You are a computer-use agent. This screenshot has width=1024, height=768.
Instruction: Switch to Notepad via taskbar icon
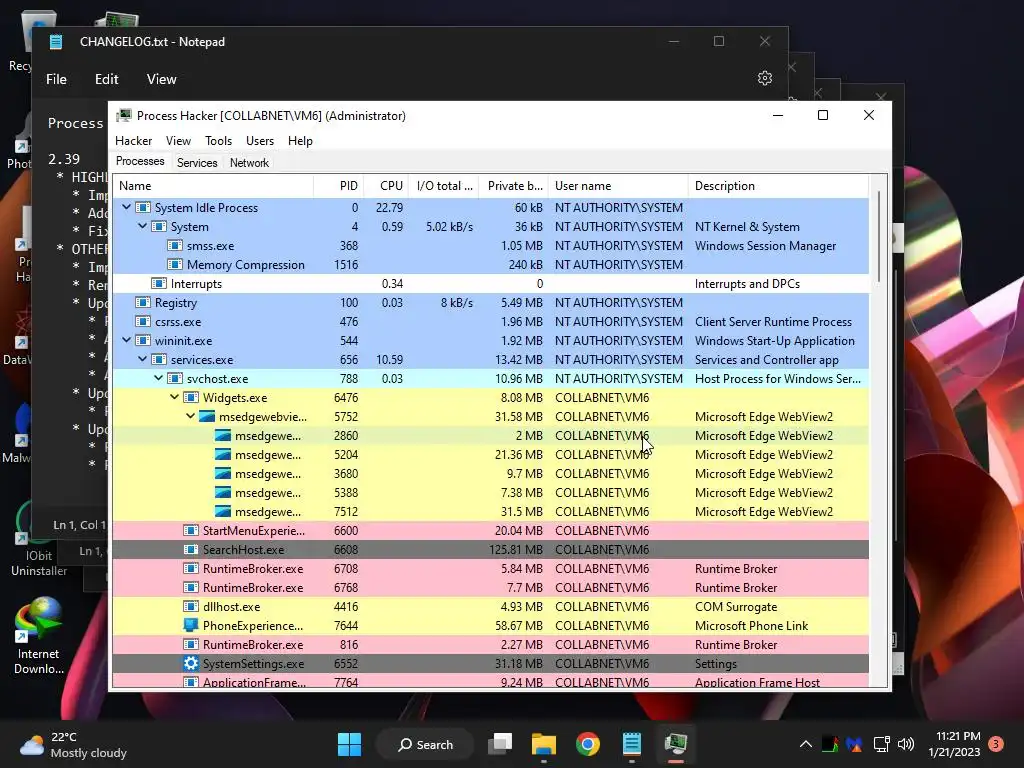[632, 744]
